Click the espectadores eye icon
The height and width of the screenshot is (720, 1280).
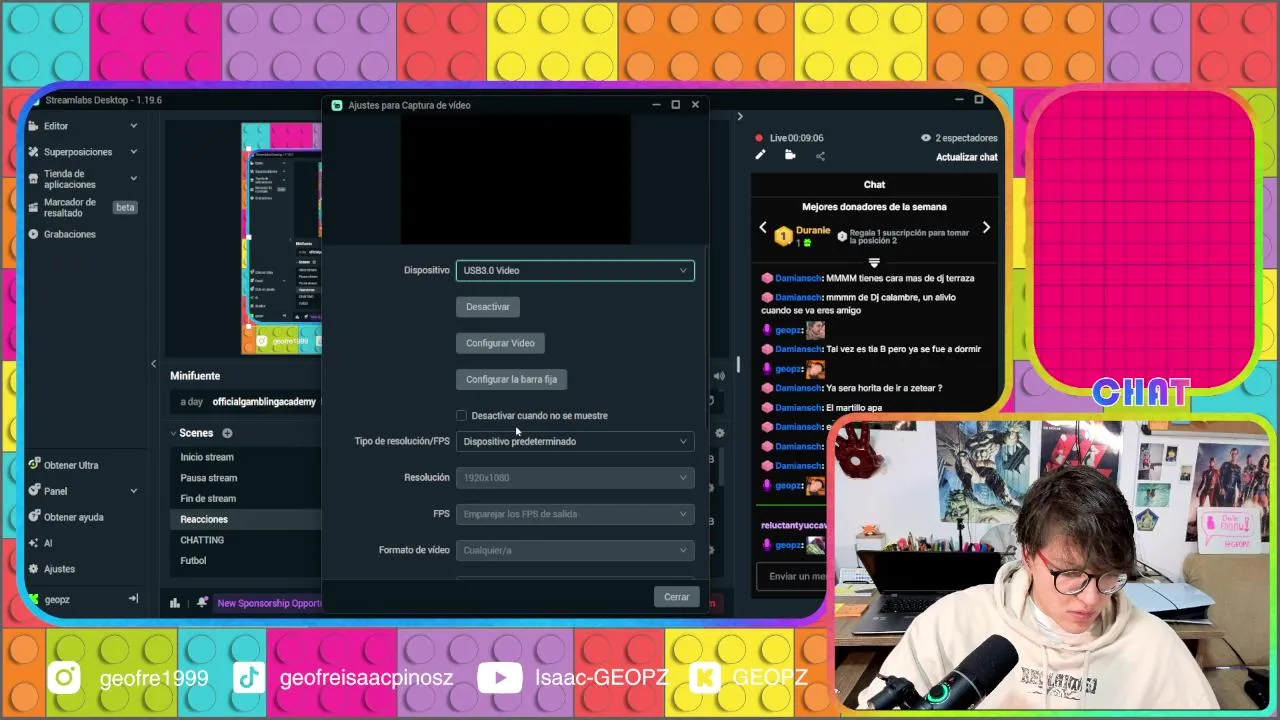tap(925, 138)
